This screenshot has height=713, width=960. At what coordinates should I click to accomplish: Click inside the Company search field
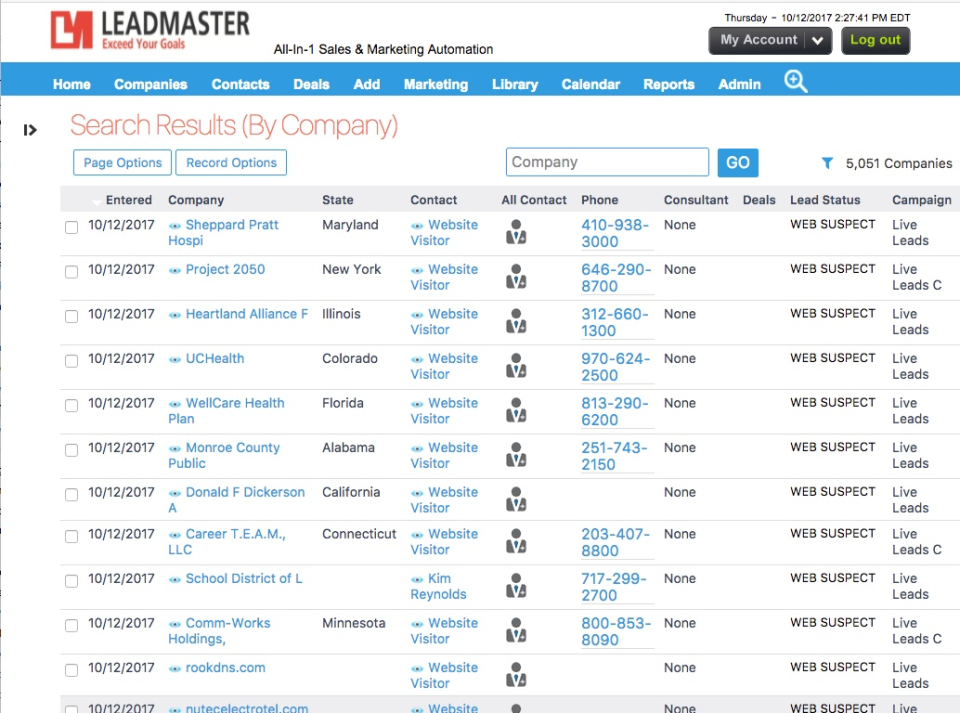[607, 161]
